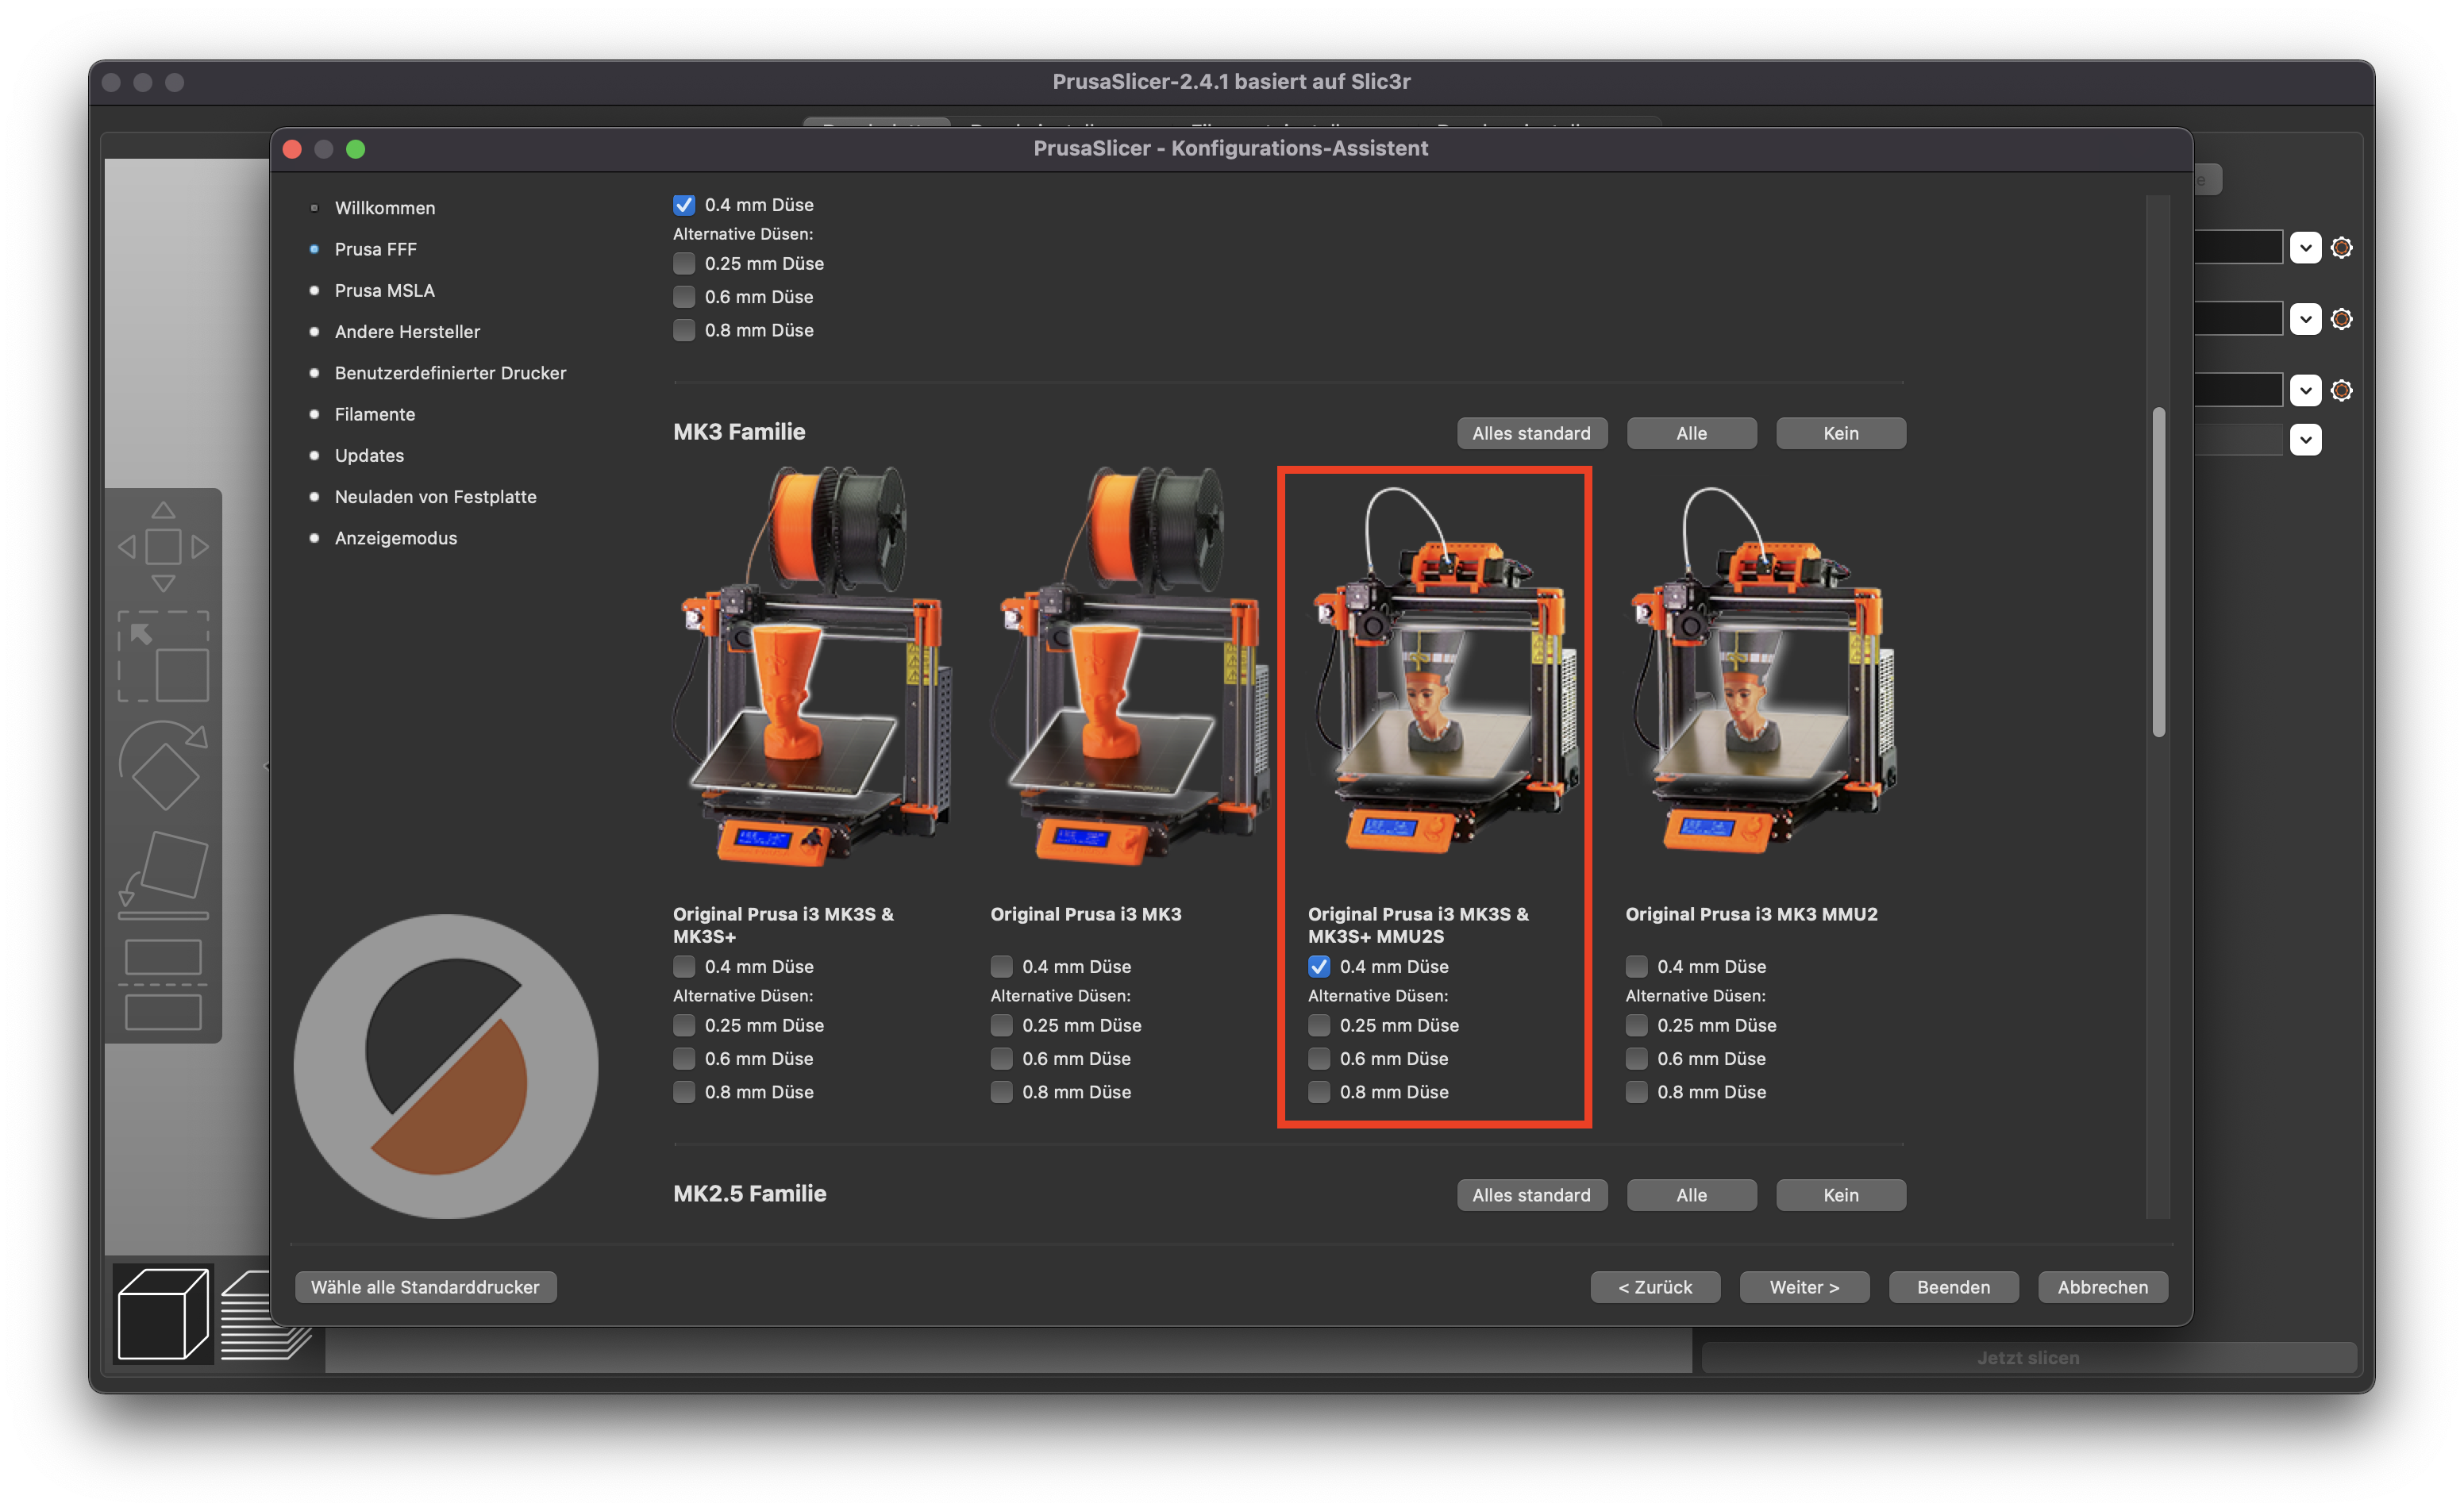Go back with the < Zurück button

(1655, 1287)
